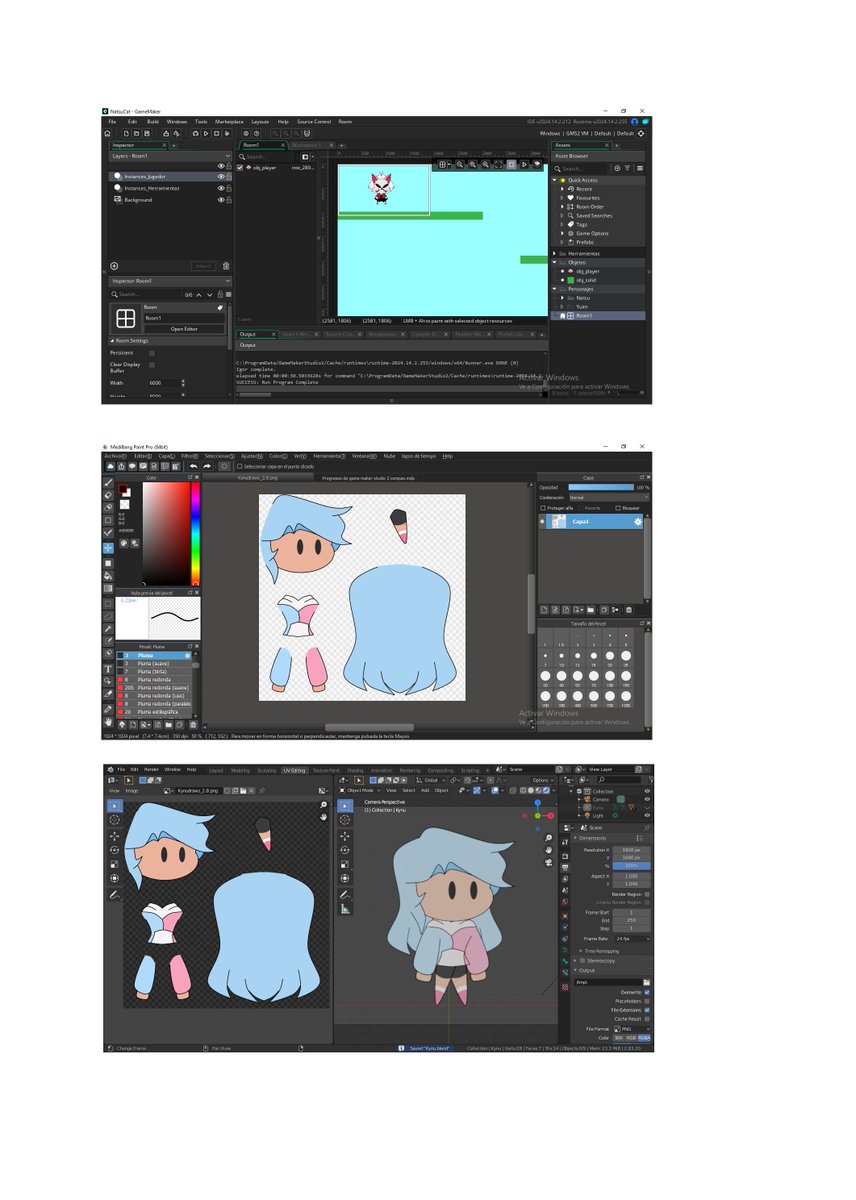Screen dimensions: 856x1200
Task: Tick the Clear Display Buffer checkbox
Action: tap(152, 365)
